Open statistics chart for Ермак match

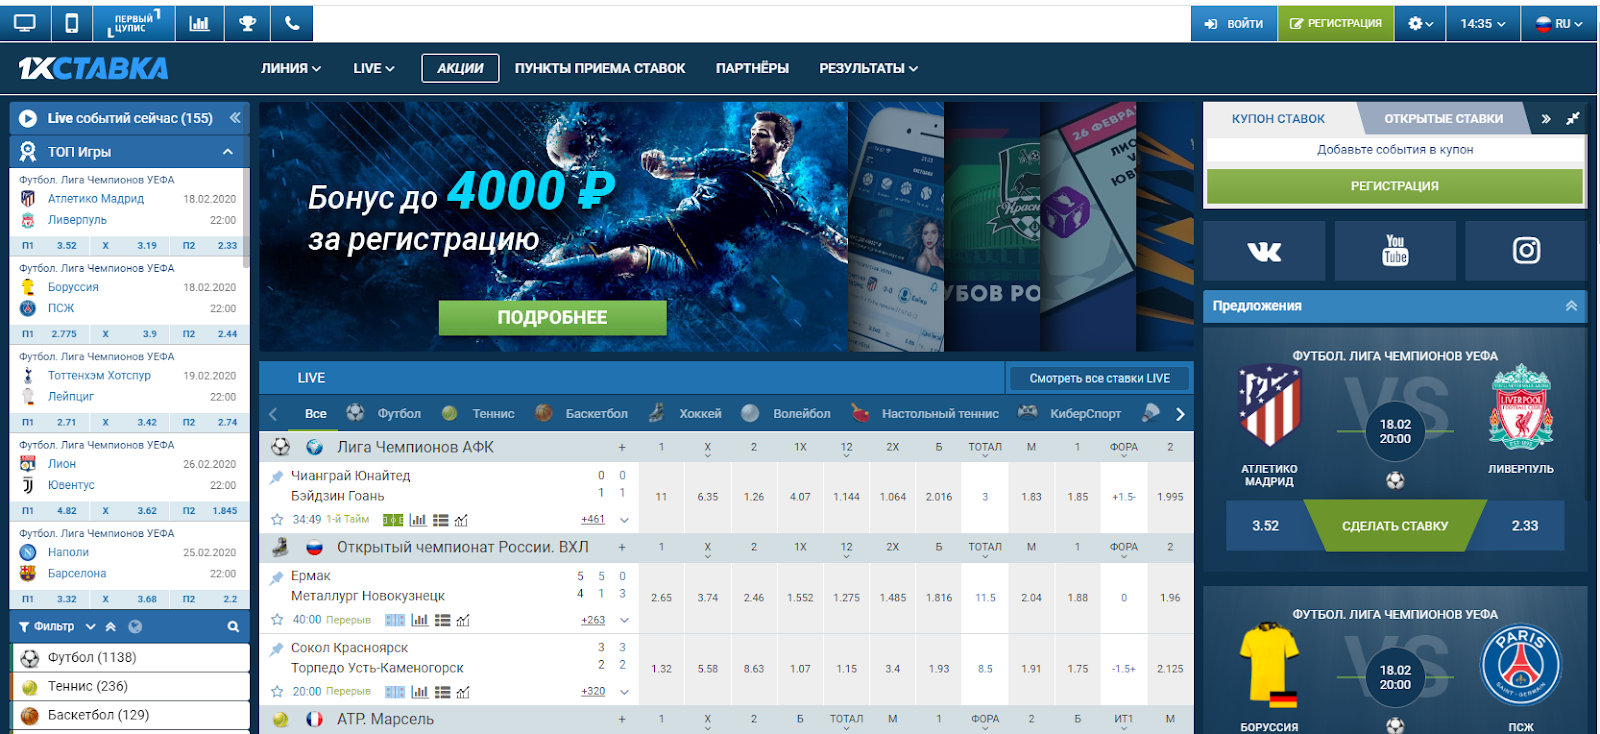tap(419, 620)
